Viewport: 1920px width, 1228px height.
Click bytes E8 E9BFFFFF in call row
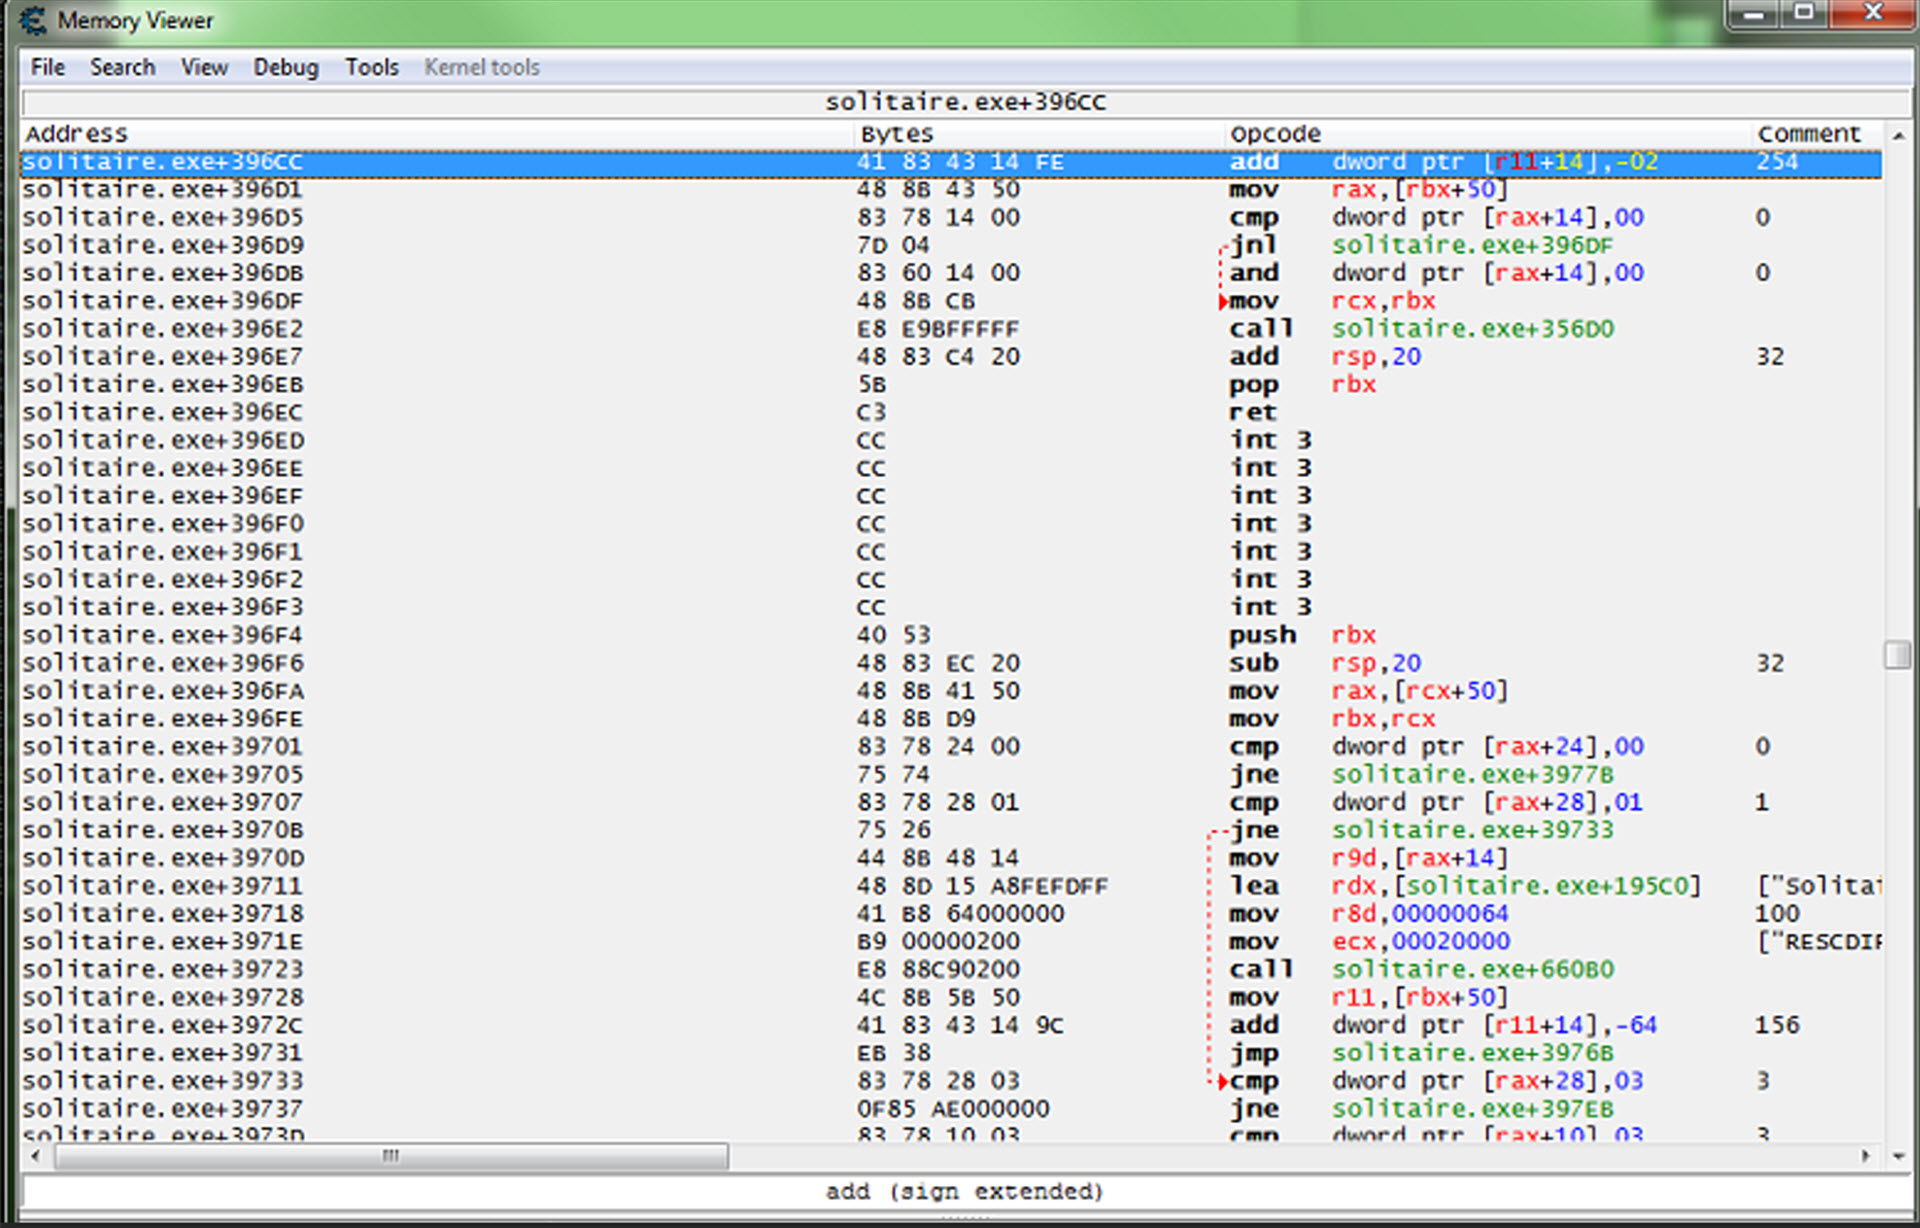(x=938, y=329)
